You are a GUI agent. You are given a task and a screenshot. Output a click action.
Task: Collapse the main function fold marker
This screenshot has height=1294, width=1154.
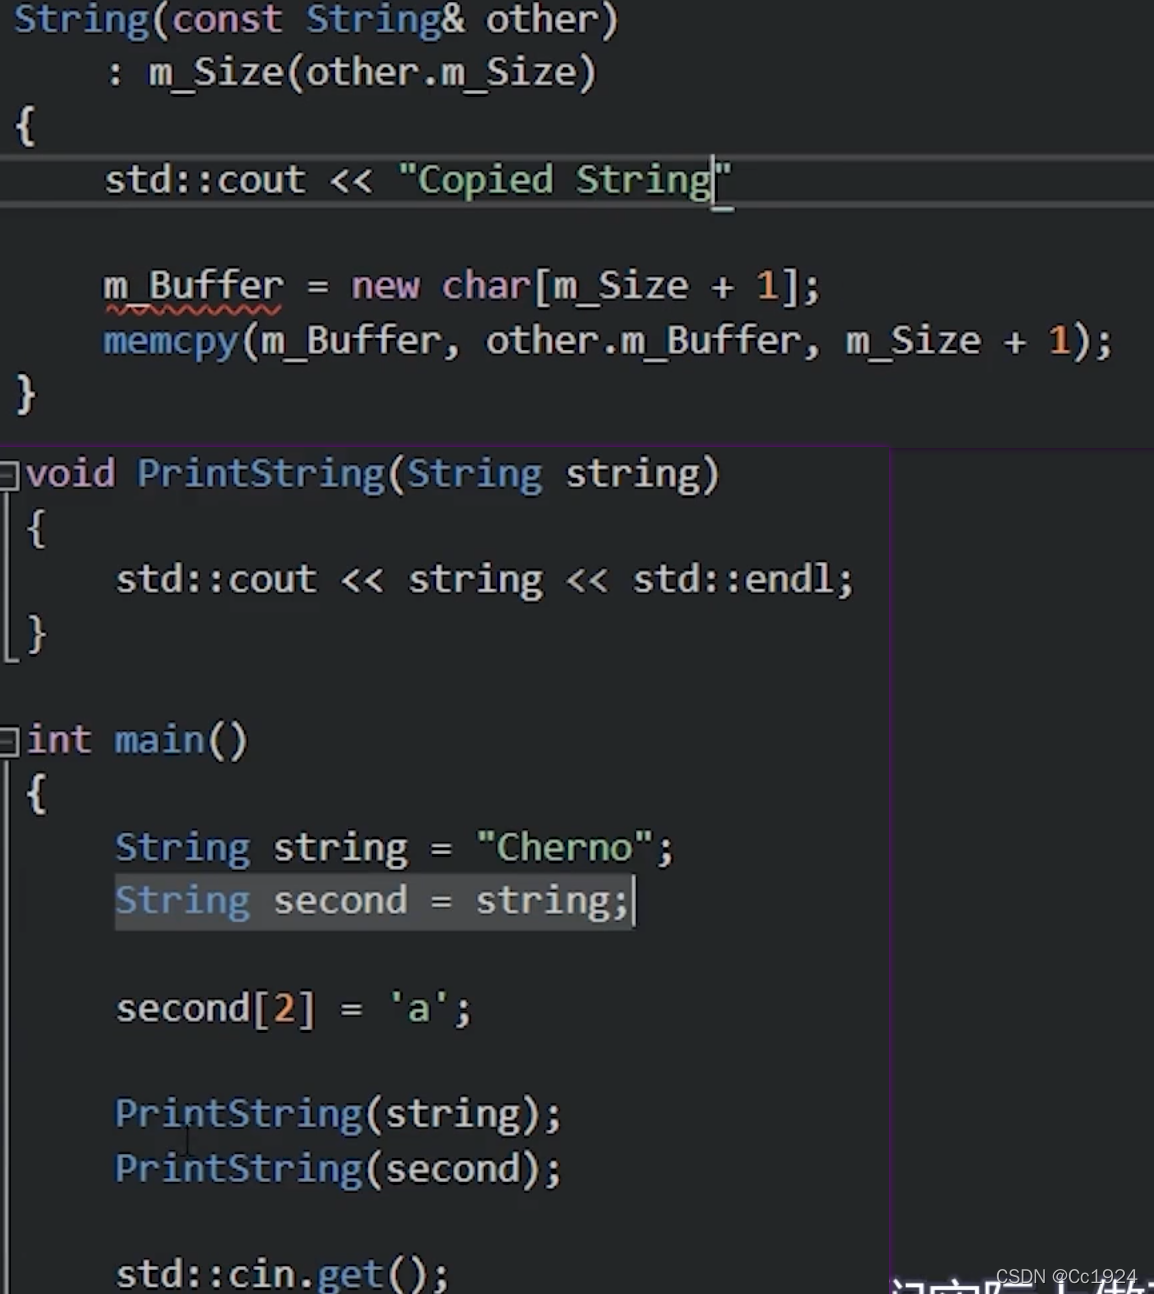click(x=9, y=741)
